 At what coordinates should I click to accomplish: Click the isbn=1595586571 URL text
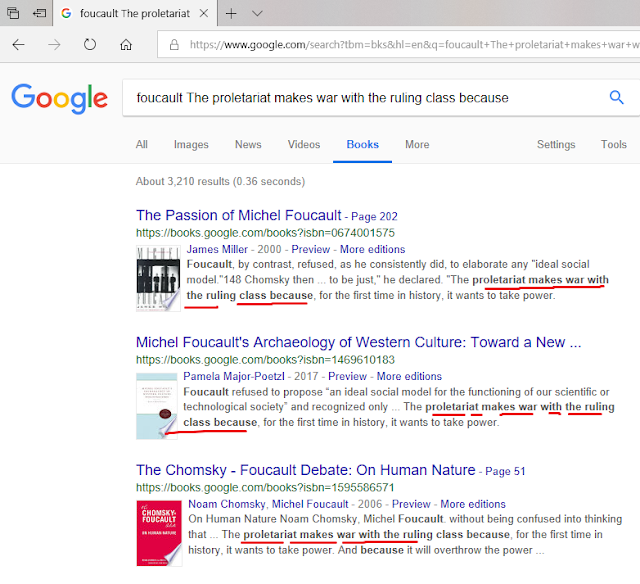pyautogui.click(x=265, y=487)
